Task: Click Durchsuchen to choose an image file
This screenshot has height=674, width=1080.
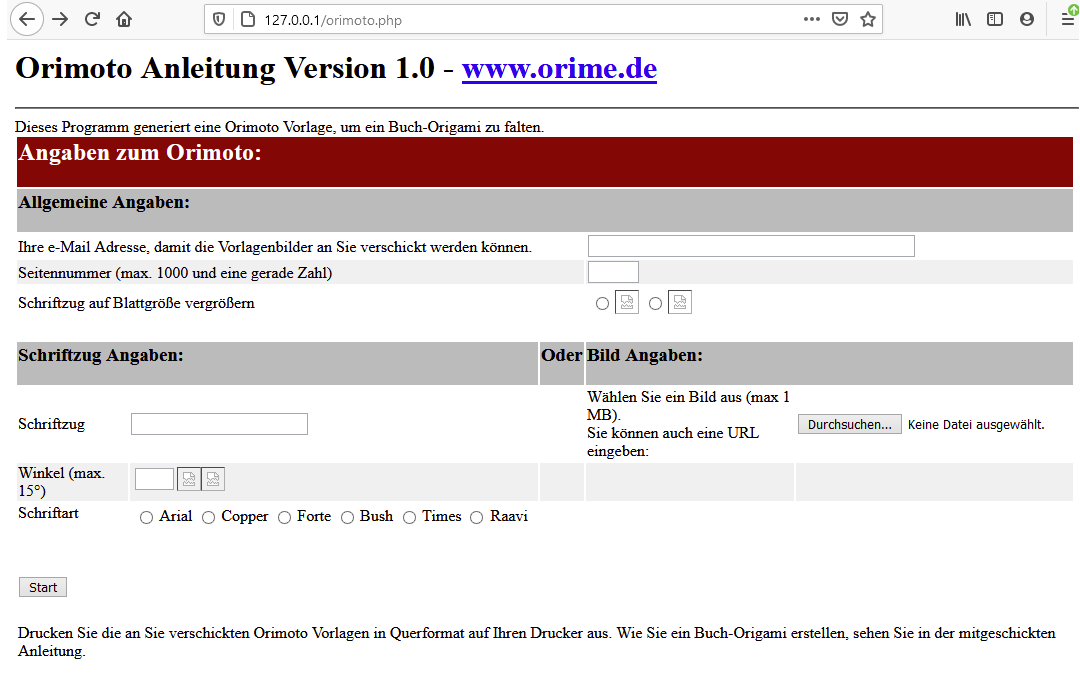Action: [849, 424]
